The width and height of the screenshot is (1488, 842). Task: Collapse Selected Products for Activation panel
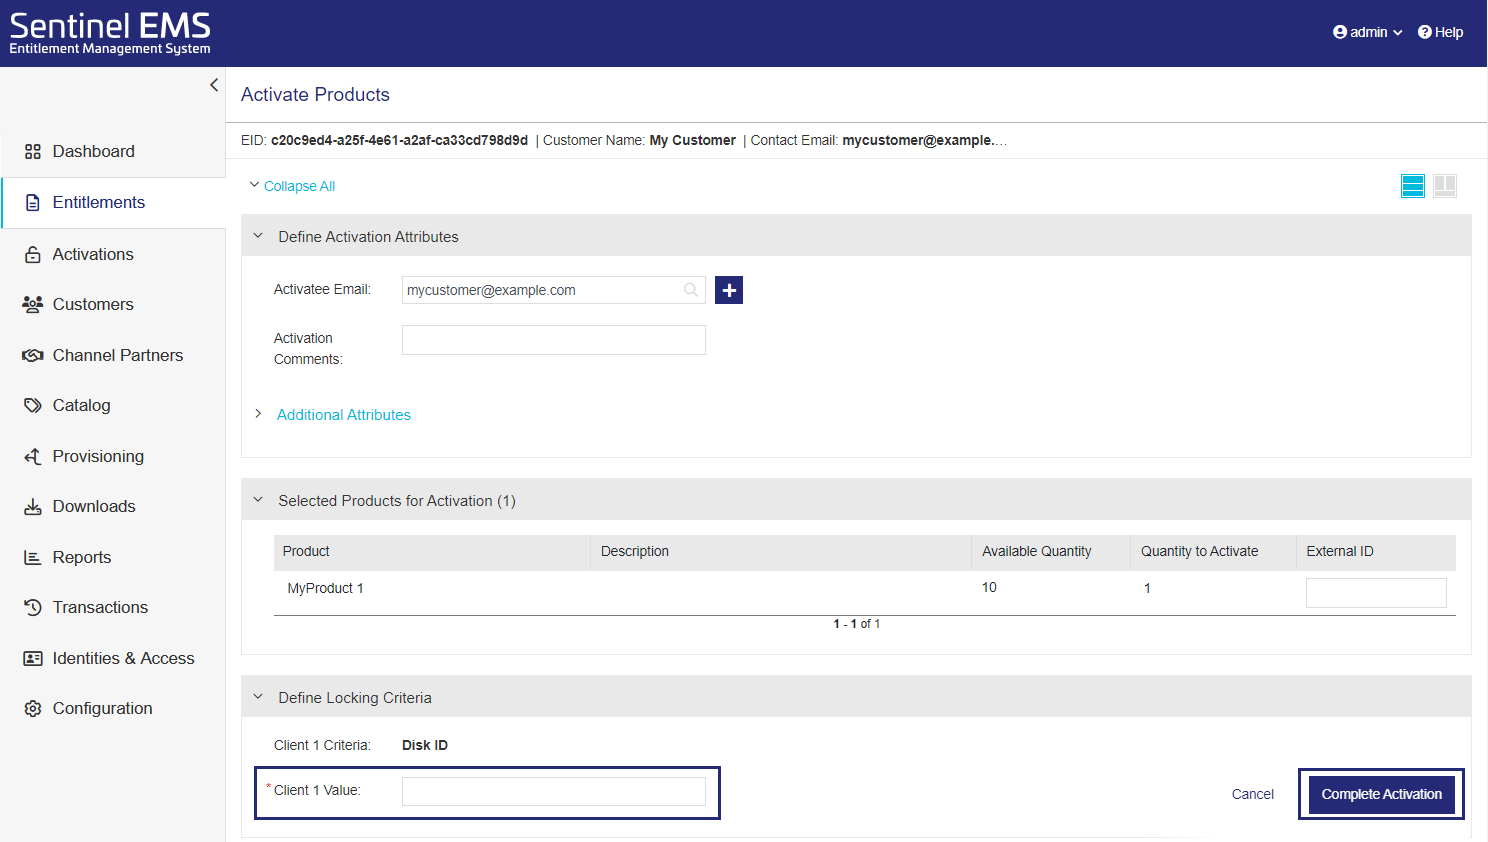(x=258, y=500)
